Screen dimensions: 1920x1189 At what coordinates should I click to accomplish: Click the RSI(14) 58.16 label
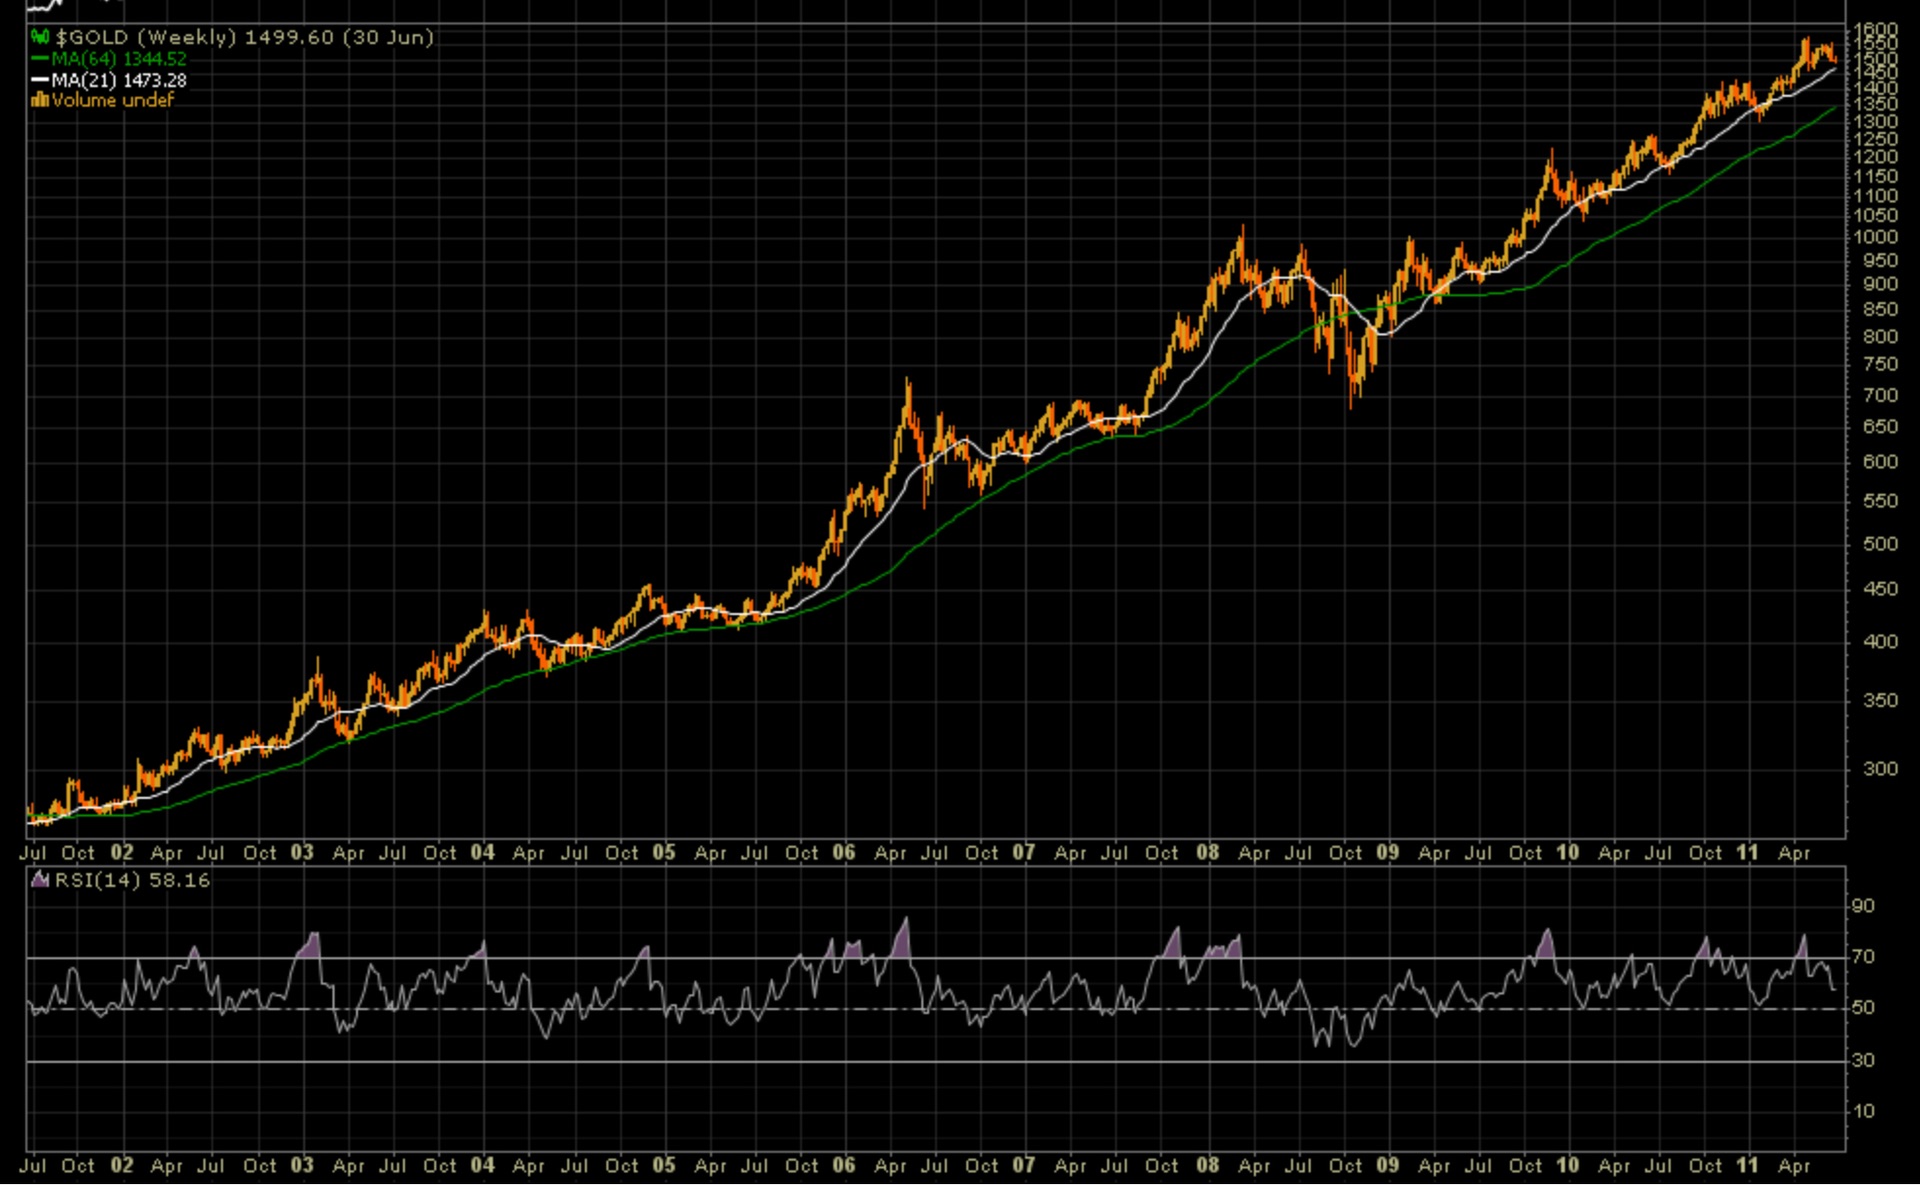132,882
